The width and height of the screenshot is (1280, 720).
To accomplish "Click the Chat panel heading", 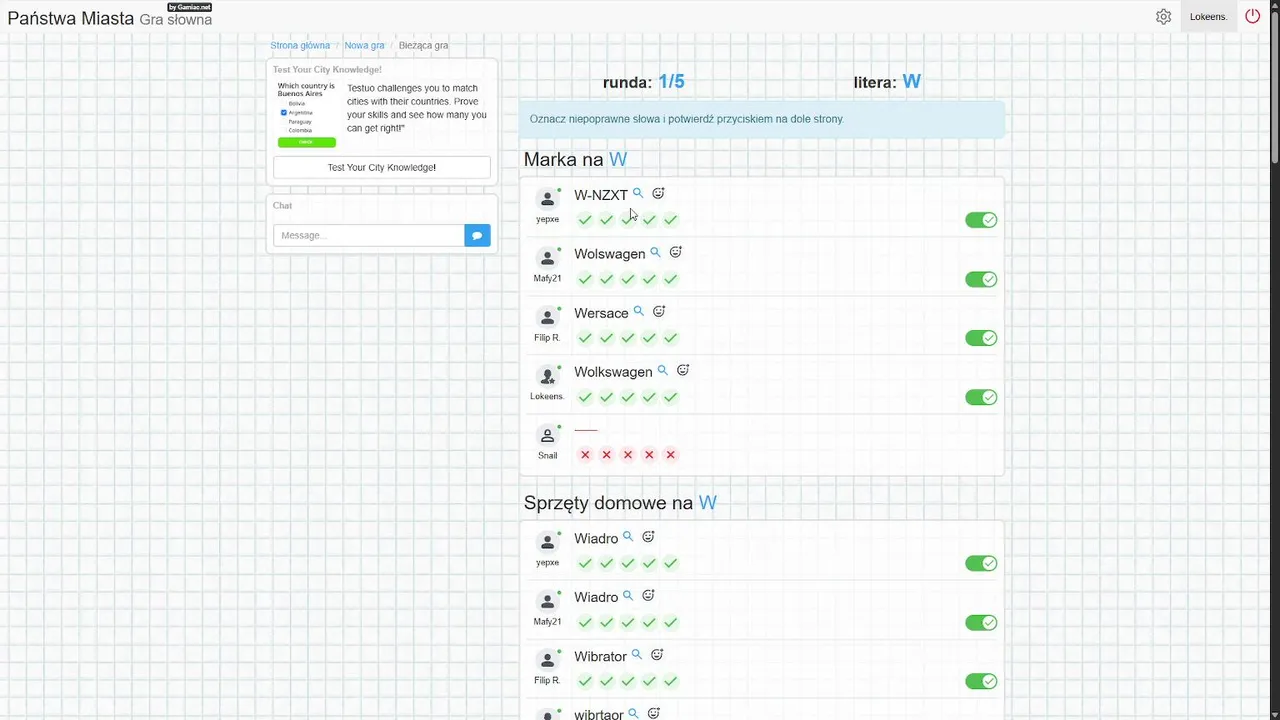I will click(x=283, y=205).
